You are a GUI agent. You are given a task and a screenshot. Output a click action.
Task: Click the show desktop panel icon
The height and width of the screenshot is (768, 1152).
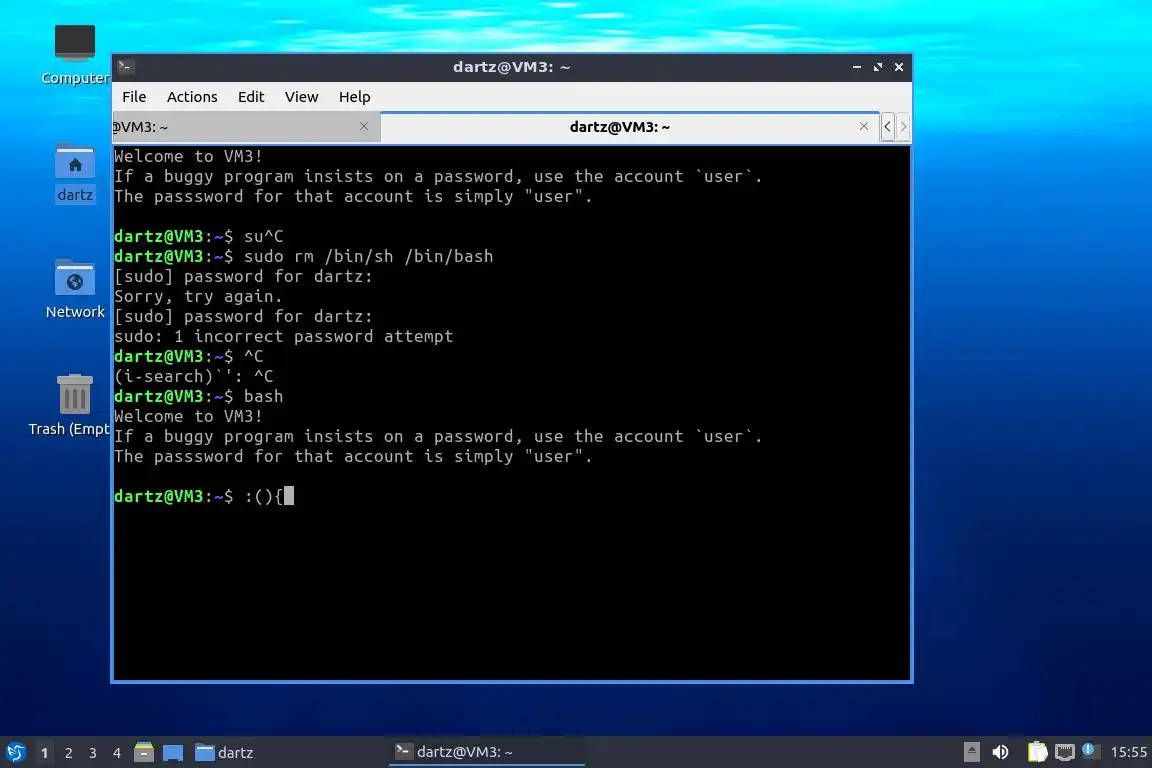pyautogui.click(x=173, y=752)
